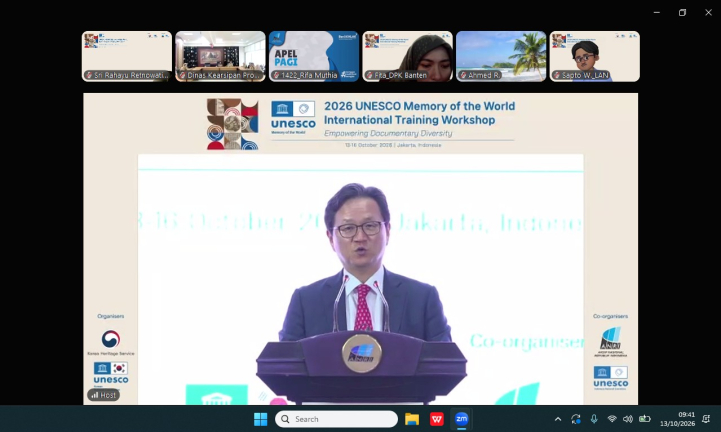Image resolution: width=721 pixels, height=432 pixels.
Task: Click the muted mic icon on Sri Rahayu tile
Action: (89, 75)
